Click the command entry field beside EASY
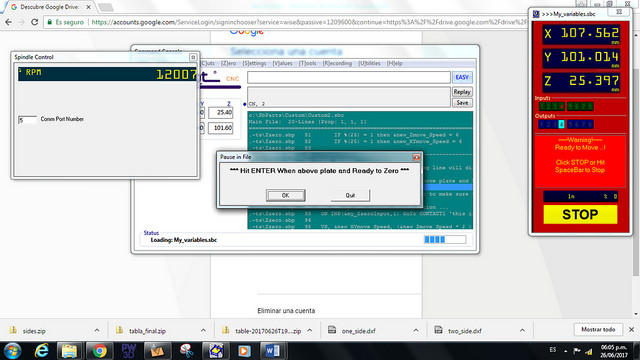 [x=349, y=77]
